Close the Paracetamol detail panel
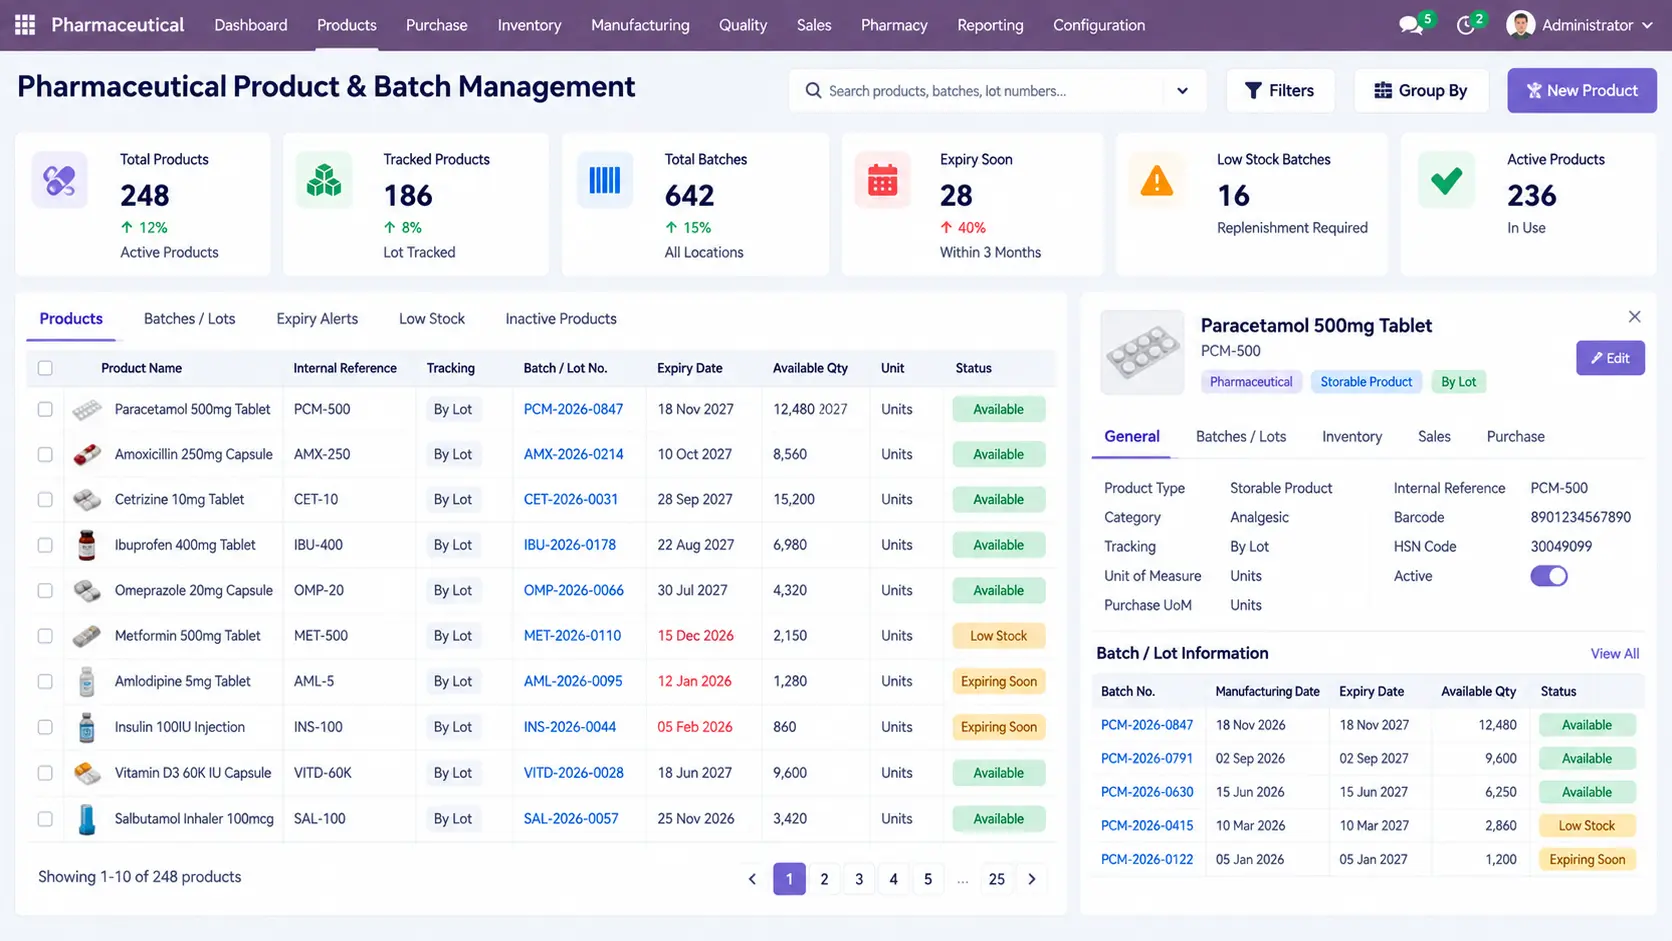Viewport: 1672px width, 941px height. (x=1634, y=317)
